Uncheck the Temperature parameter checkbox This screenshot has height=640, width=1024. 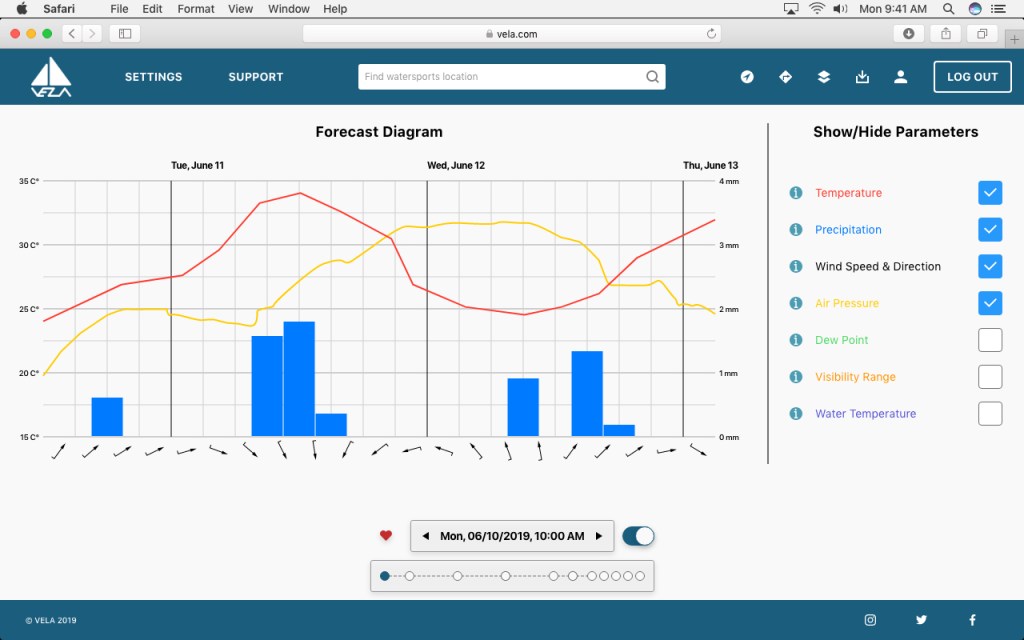(x=989, y=193)
